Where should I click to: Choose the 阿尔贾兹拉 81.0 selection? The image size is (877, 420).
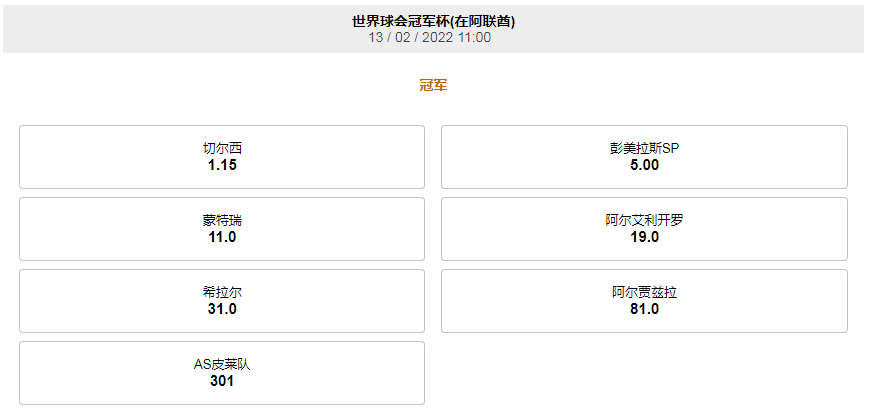(644, 301)
